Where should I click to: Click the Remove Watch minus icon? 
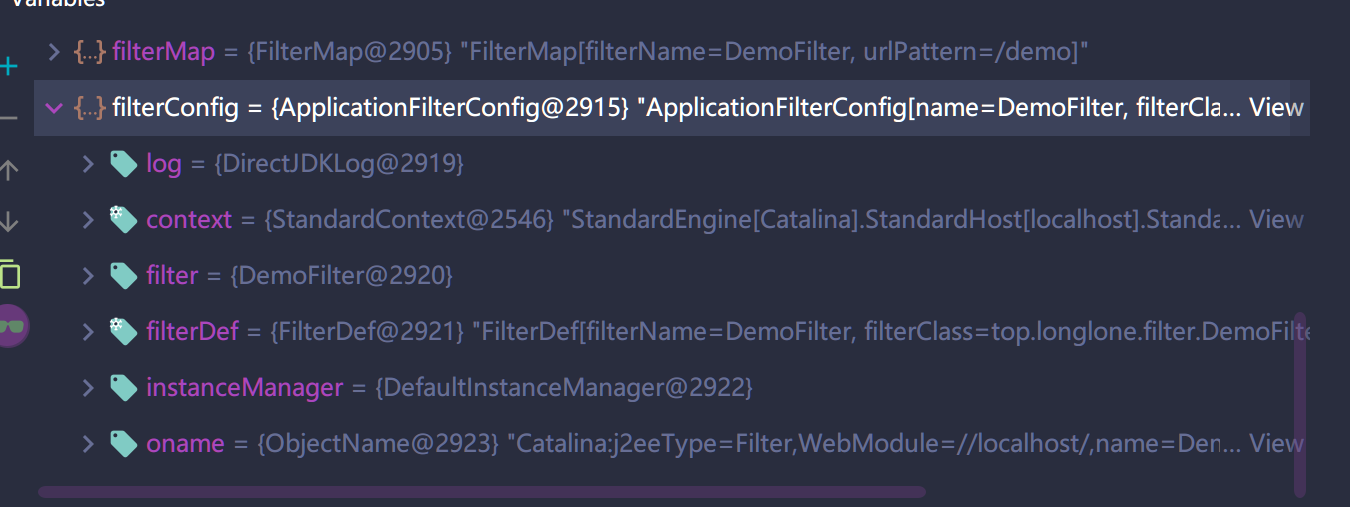pos(8,119)
